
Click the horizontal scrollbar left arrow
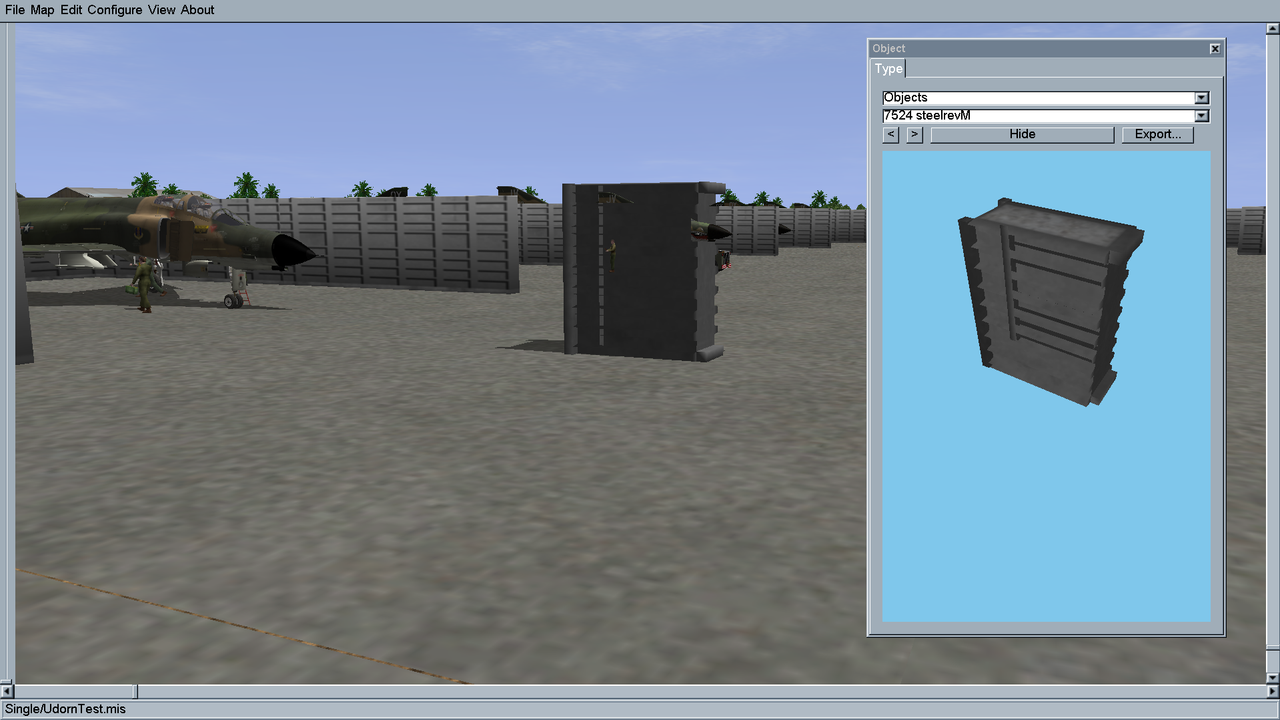[7, 691]
